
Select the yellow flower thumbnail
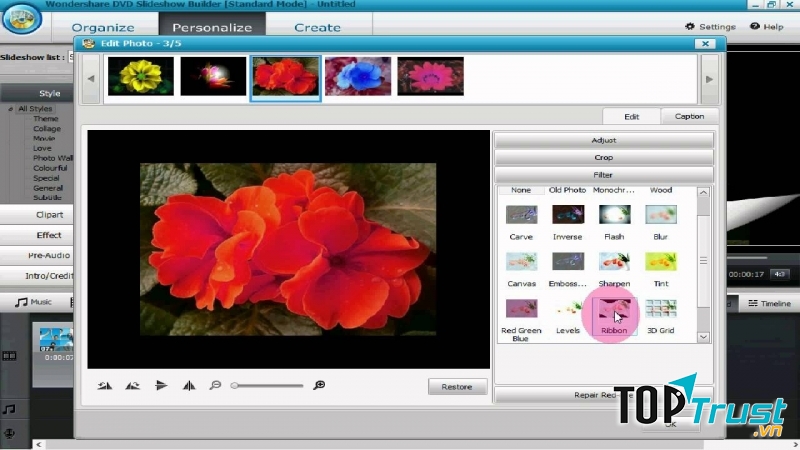tap(141, 77)
